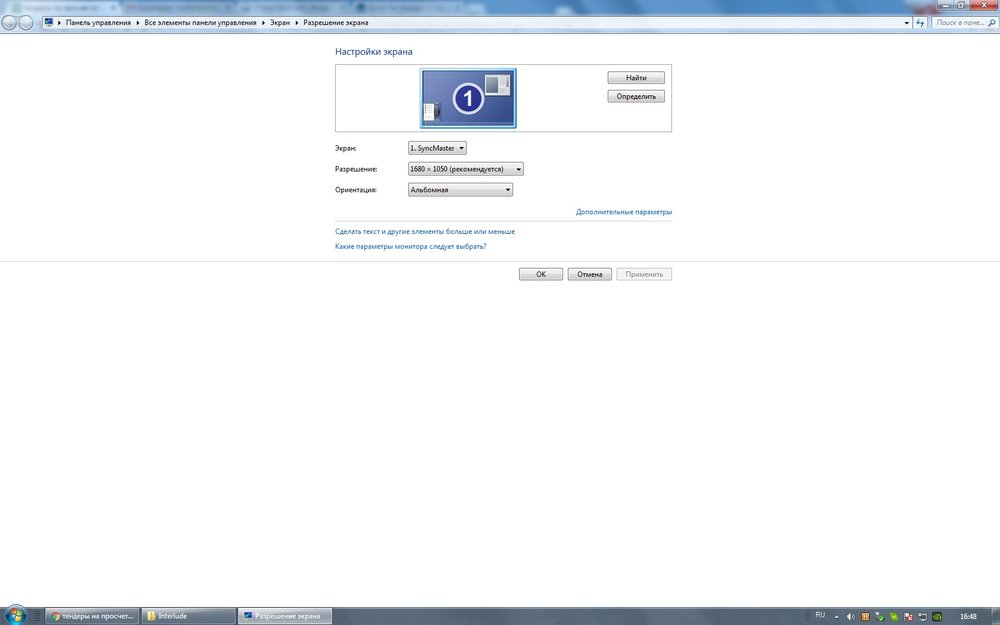The width and height of the screenshot is (1000, 625).
Task: Click the back navigation arrow
Action: click(x=10, y=22)
